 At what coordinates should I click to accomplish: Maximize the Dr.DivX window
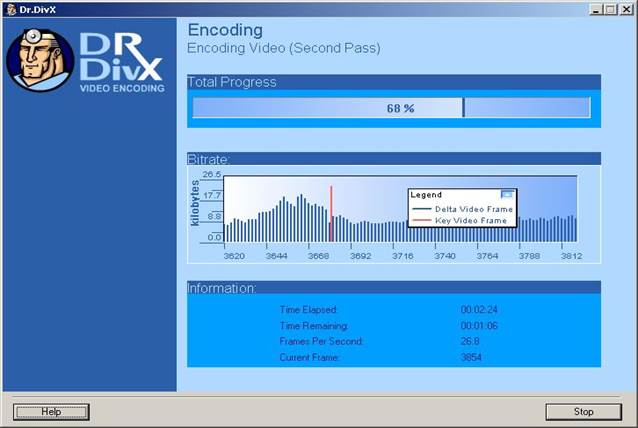click(x=611, y=9)
